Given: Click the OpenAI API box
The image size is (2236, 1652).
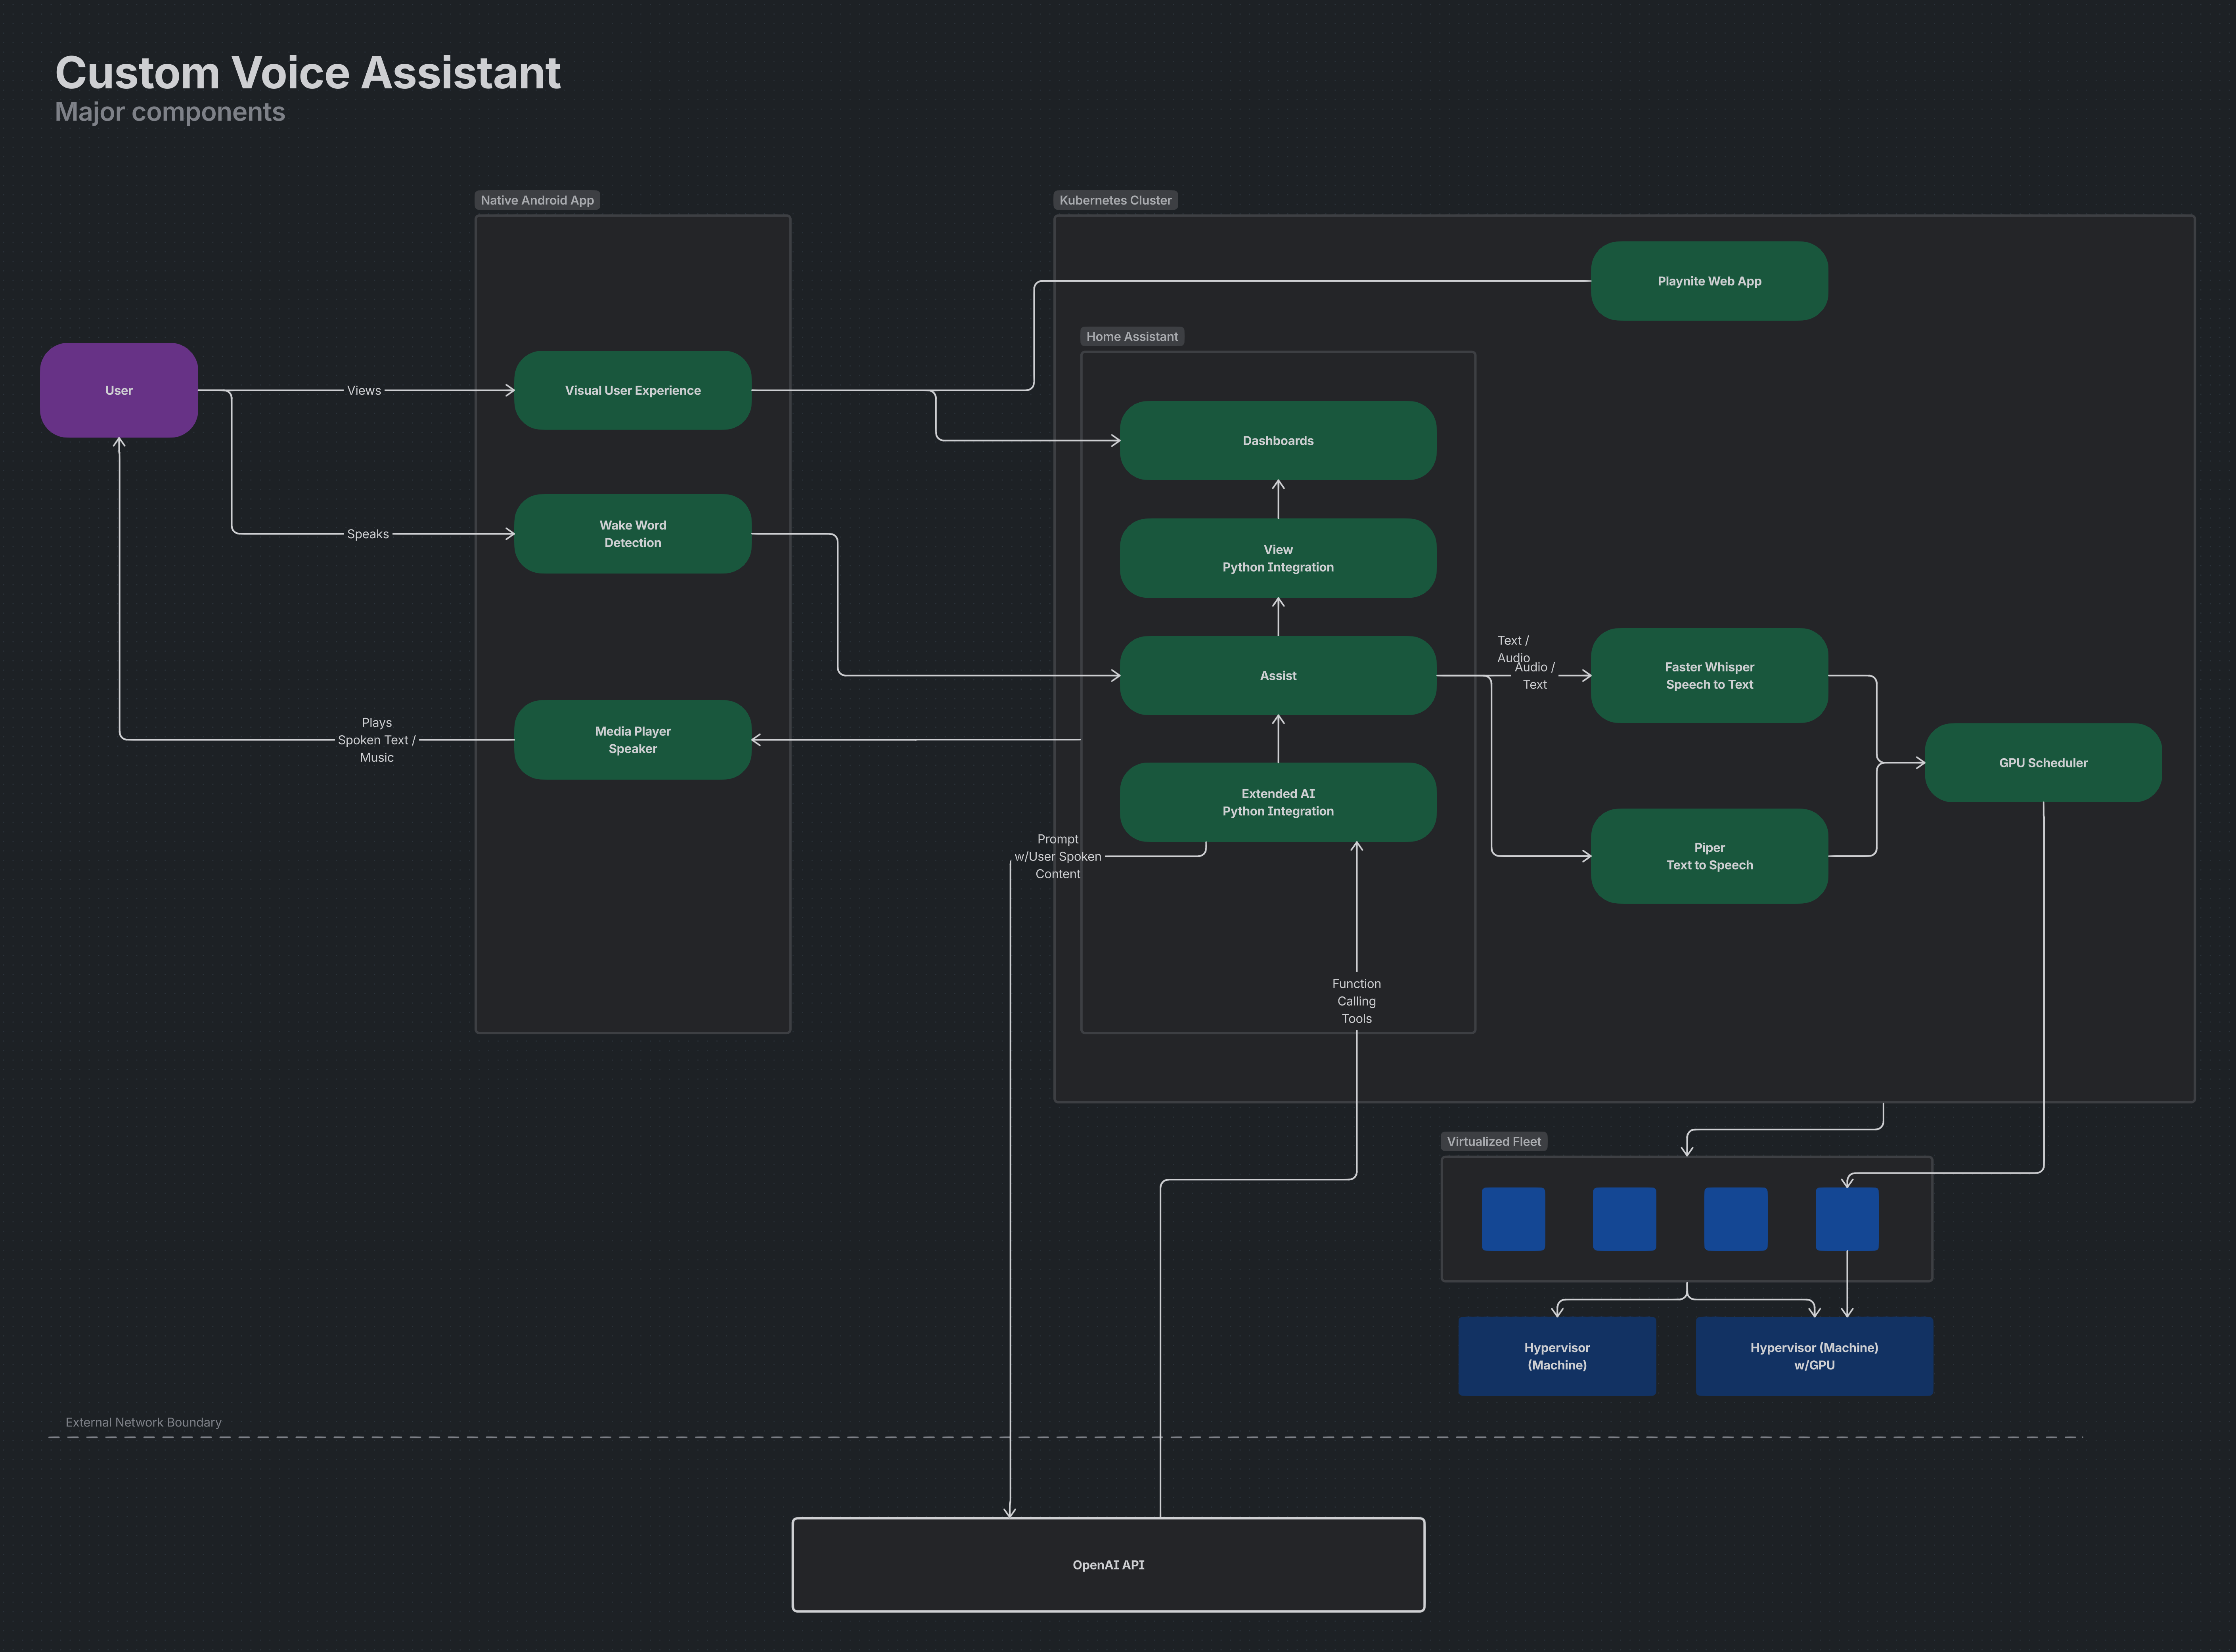Looking at the screenshot, I should click(1108, 1564).
